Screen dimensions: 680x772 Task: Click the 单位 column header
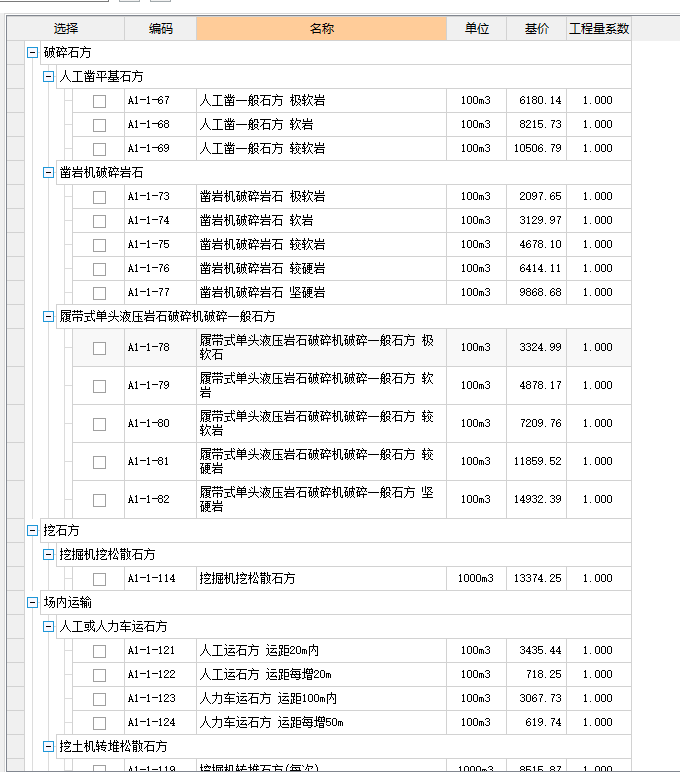click(x=477, y=29)
